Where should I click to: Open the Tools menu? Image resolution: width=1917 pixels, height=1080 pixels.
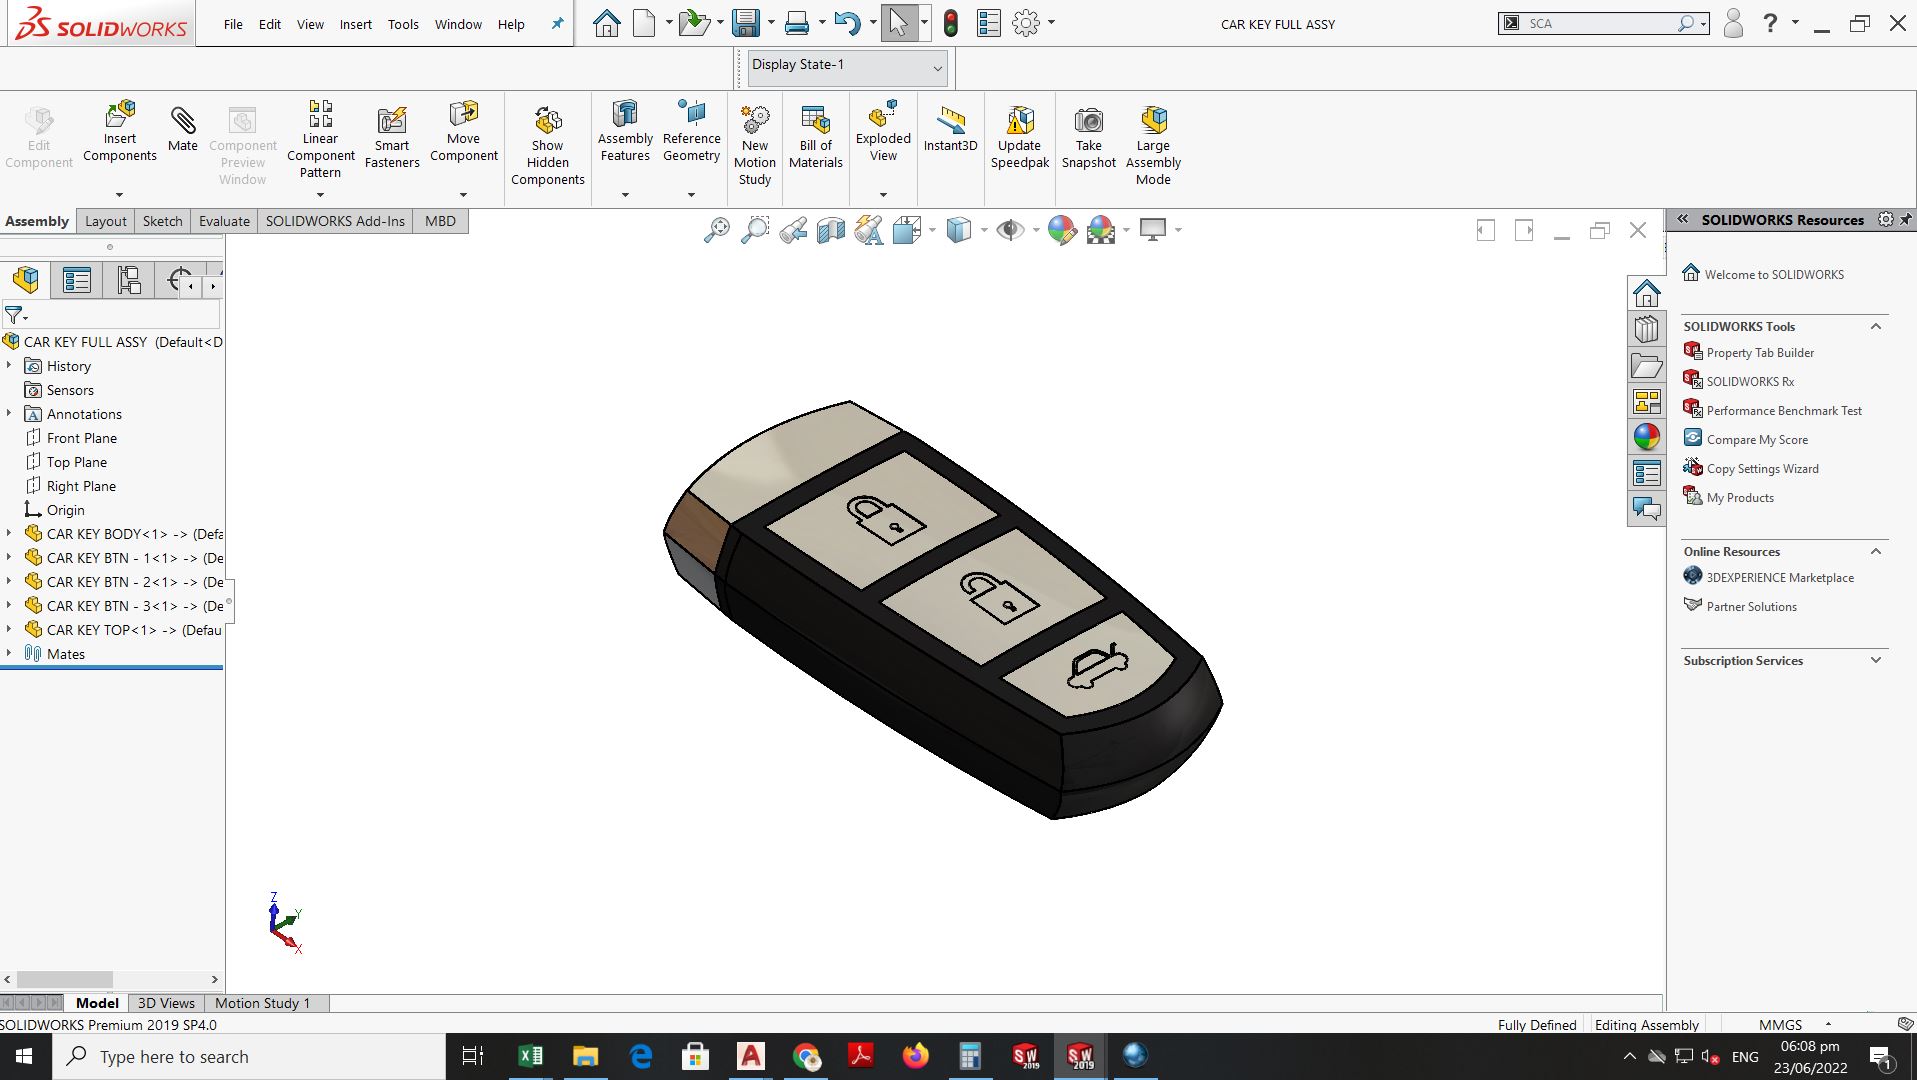tap(403, 24)
